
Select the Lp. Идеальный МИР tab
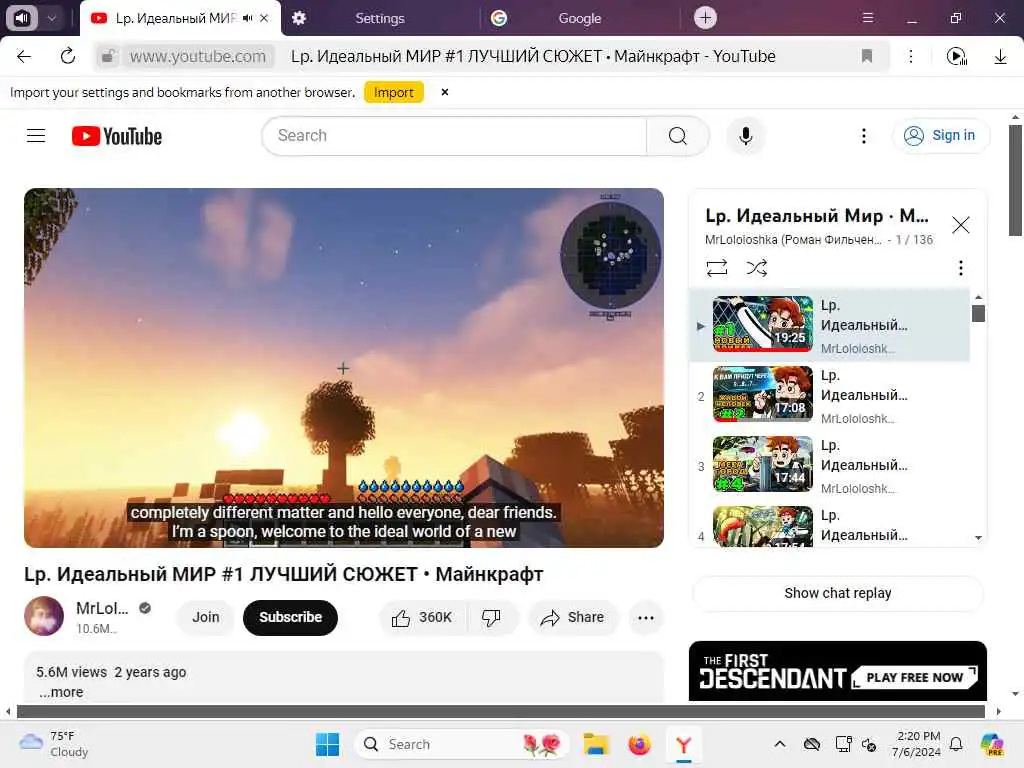tap(175, 18)
